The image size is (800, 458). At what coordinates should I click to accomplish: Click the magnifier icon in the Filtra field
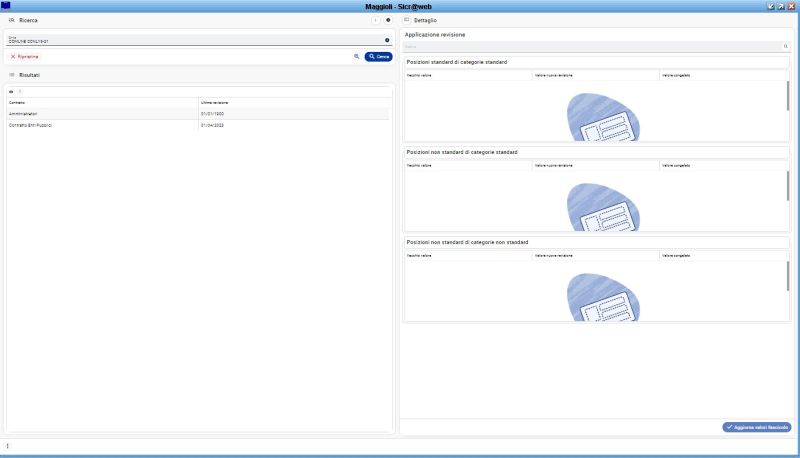786,46
